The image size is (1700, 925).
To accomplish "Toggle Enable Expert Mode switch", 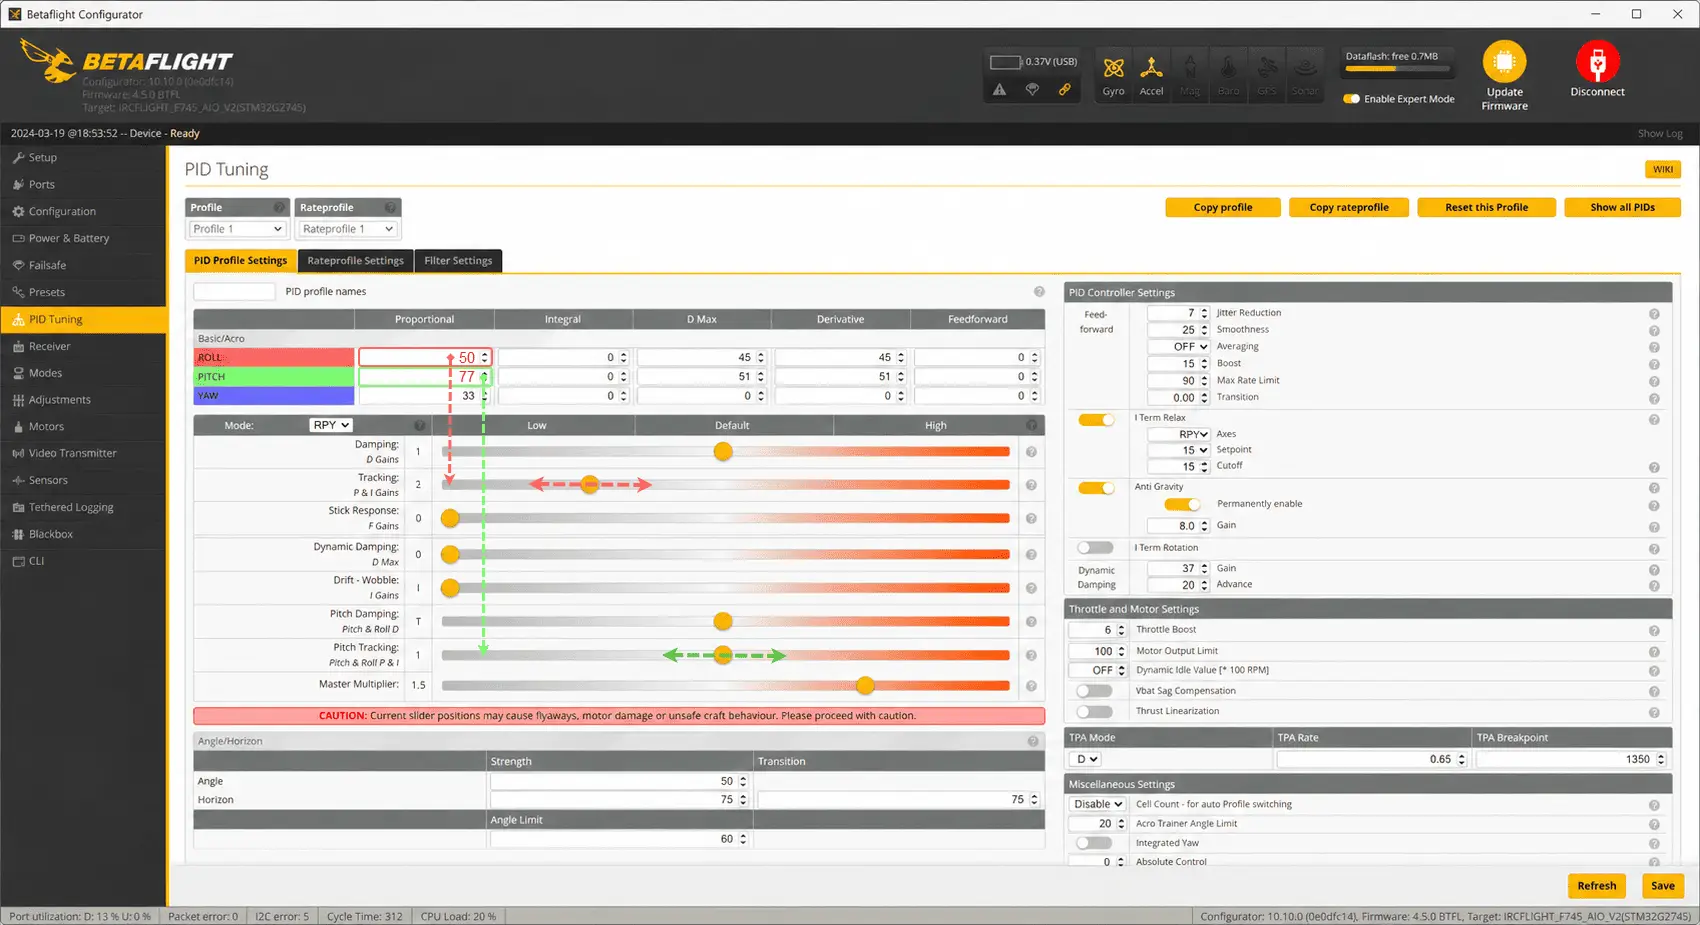I will pyautogui.click(x=1351, y=99).
